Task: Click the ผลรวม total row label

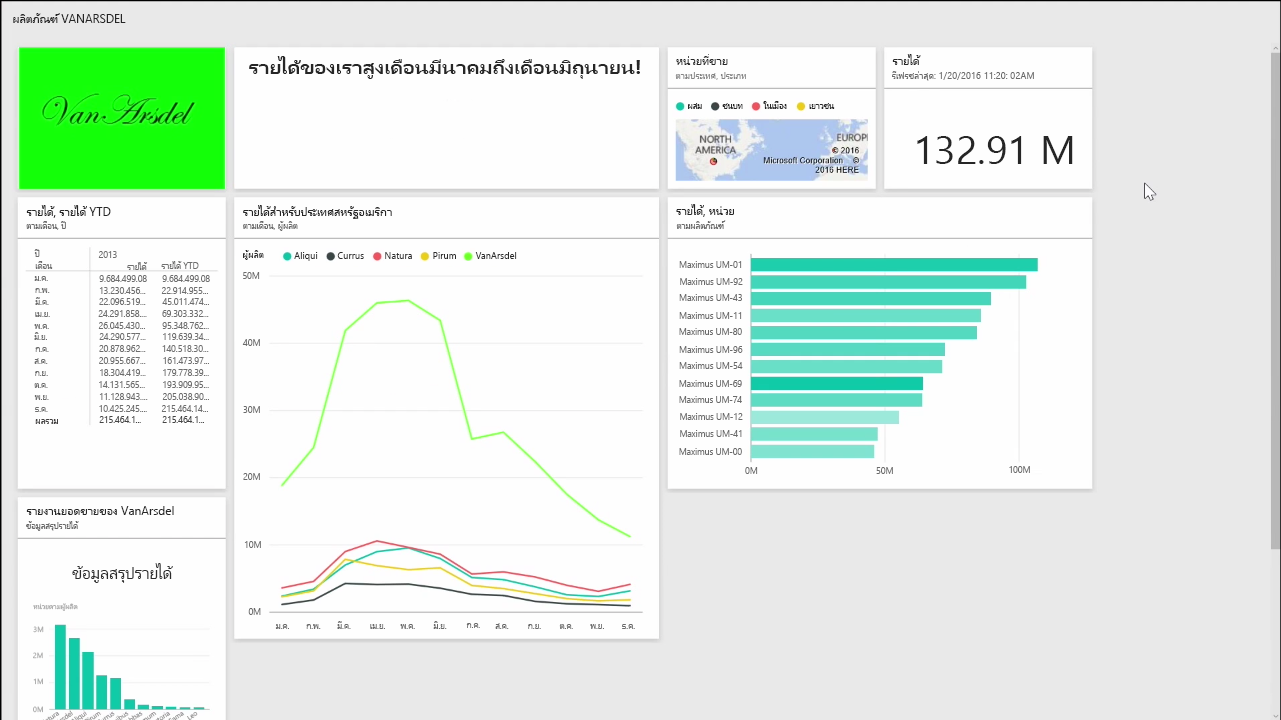Action: 46,421
